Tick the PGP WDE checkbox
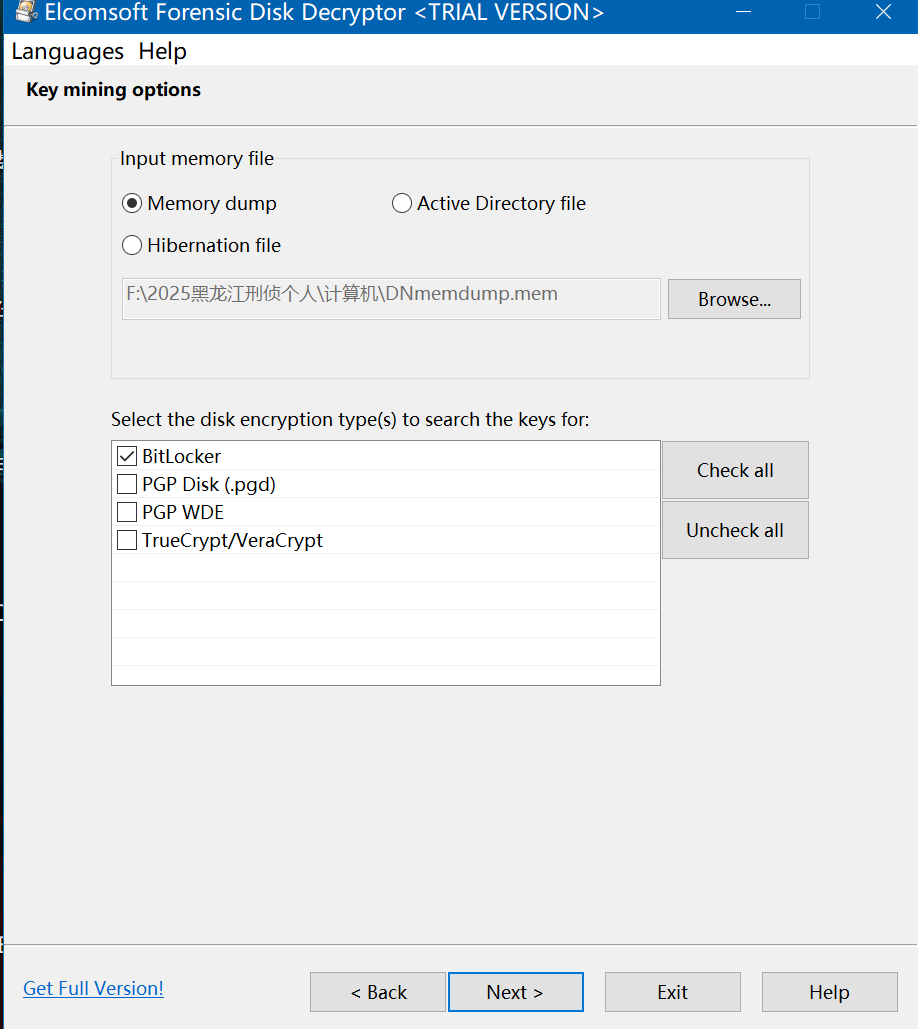 [x=127, y=513]
